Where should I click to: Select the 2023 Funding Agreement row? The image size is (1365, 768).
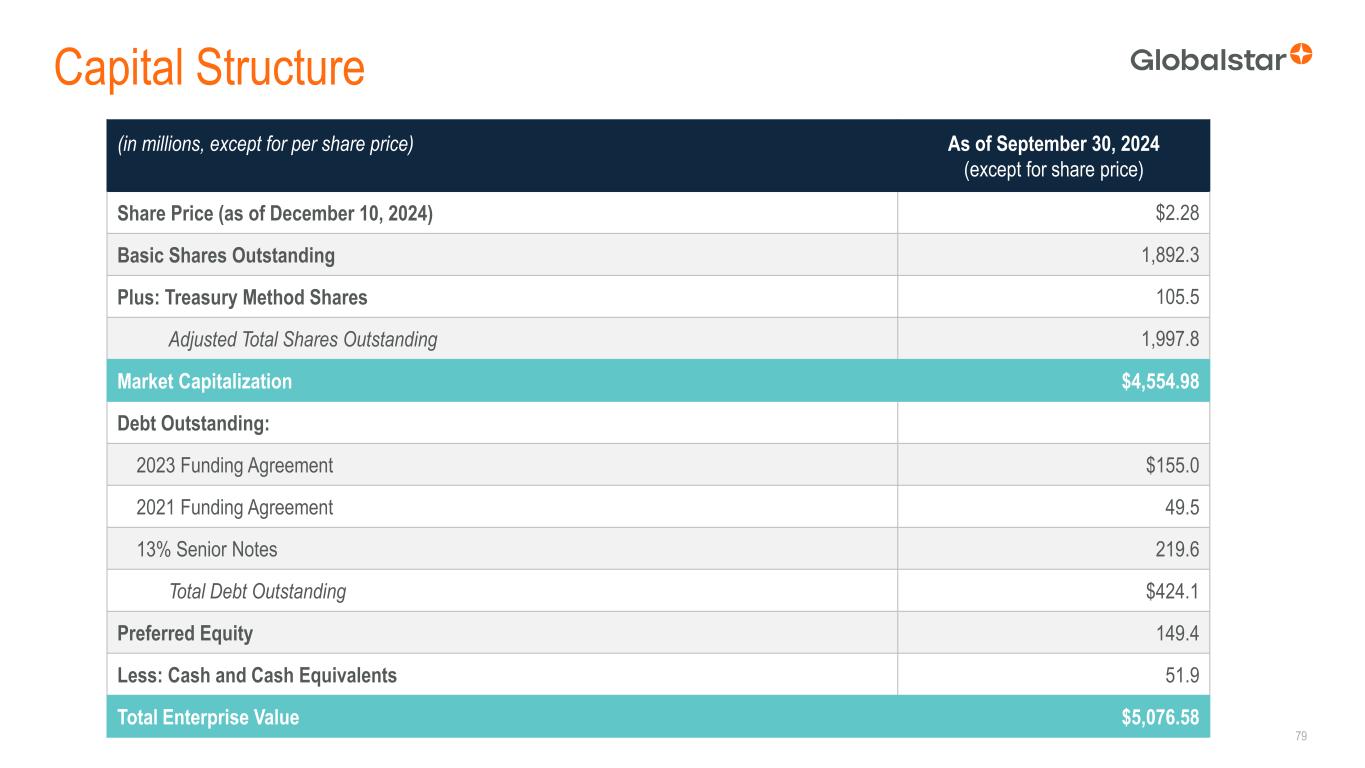tap(234, 465)
